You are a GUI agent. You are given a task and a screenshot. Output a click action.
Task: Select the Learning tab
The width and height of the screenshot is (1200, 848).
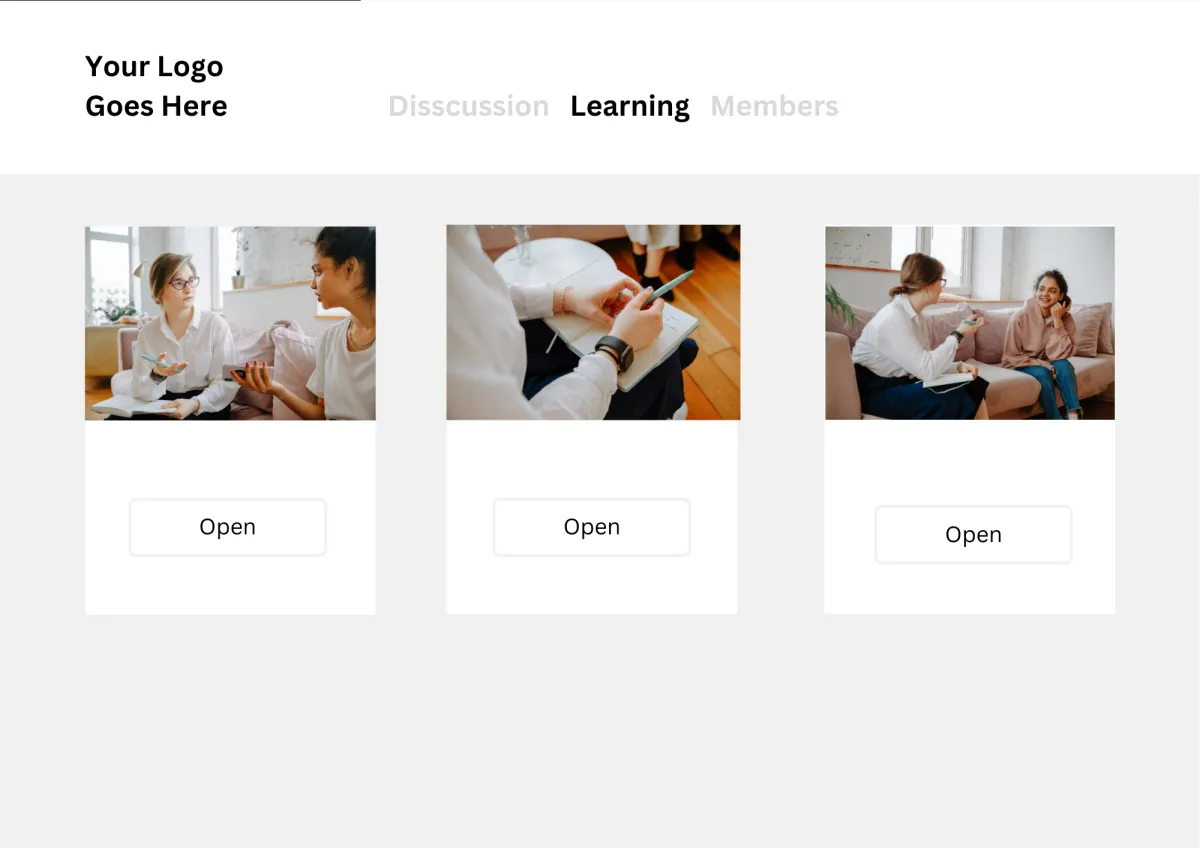[630, 107]
